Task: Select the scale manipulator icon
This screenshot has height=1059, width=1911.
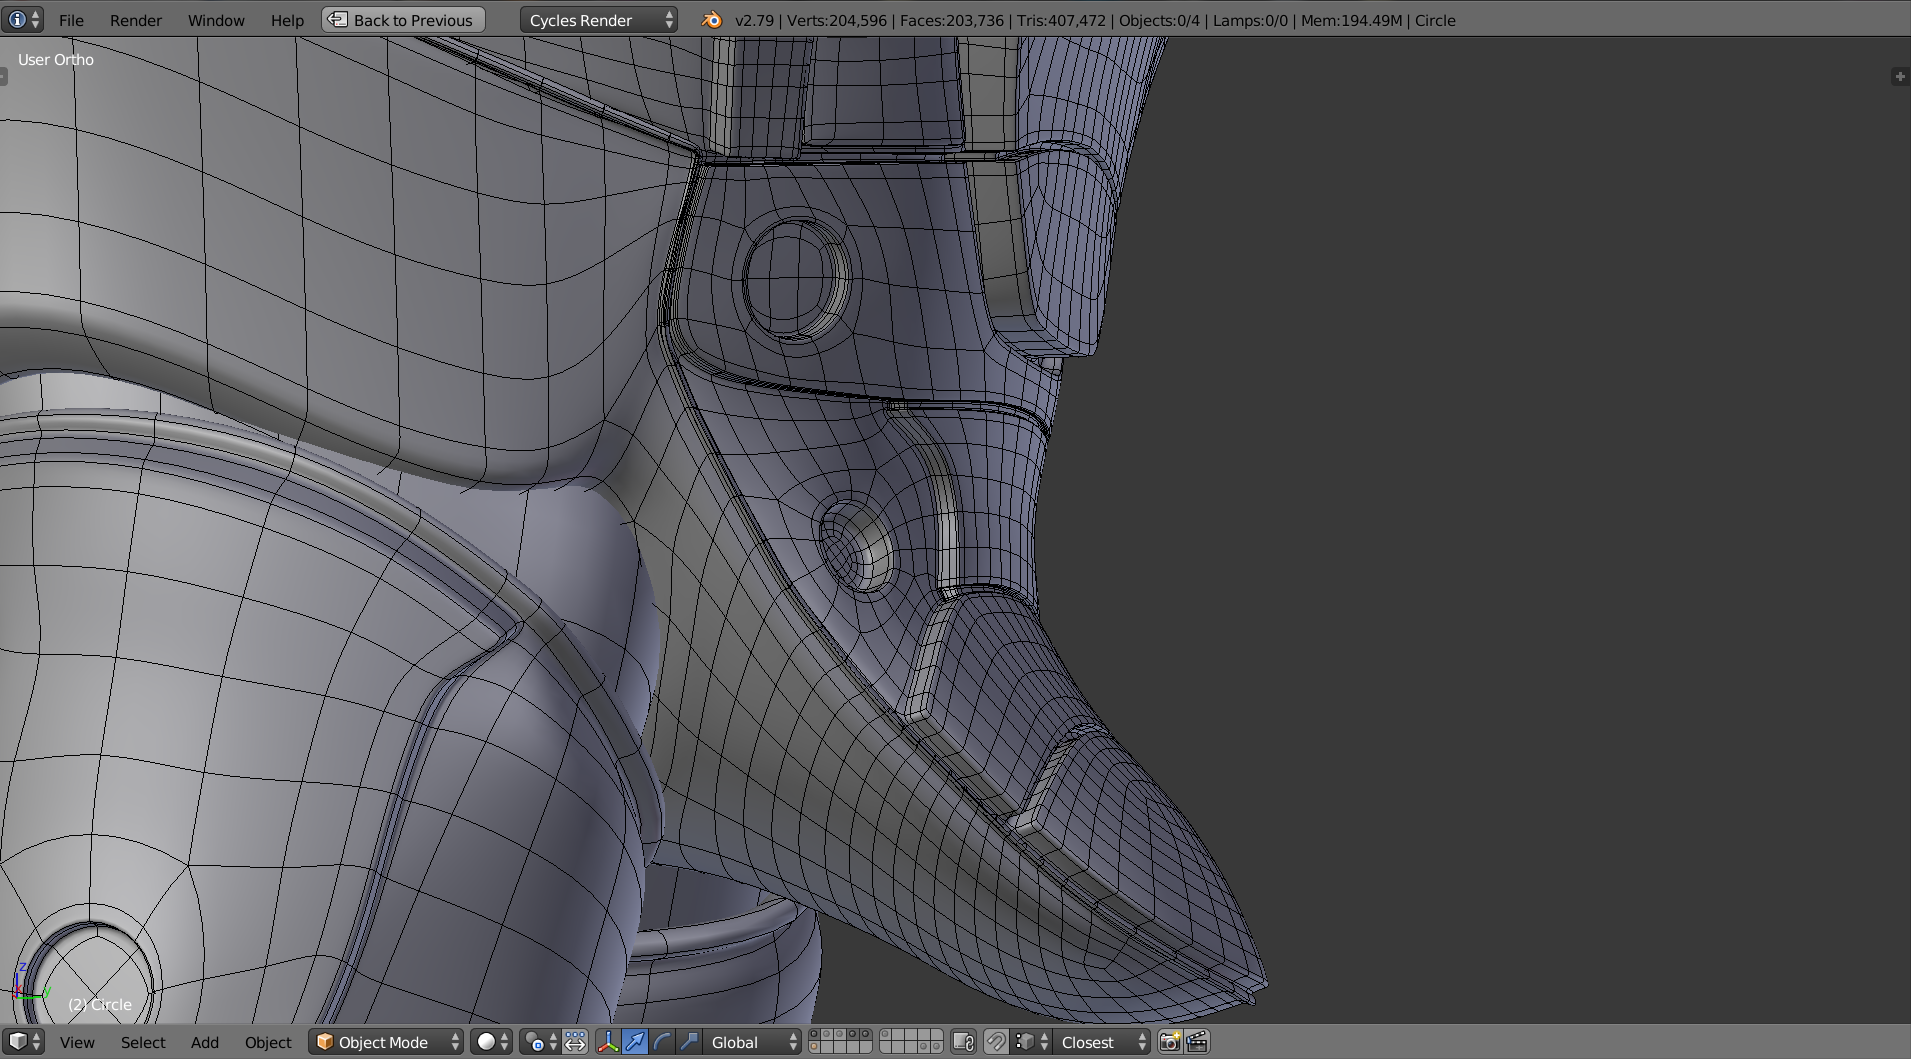Action: tap(689, 1042)
